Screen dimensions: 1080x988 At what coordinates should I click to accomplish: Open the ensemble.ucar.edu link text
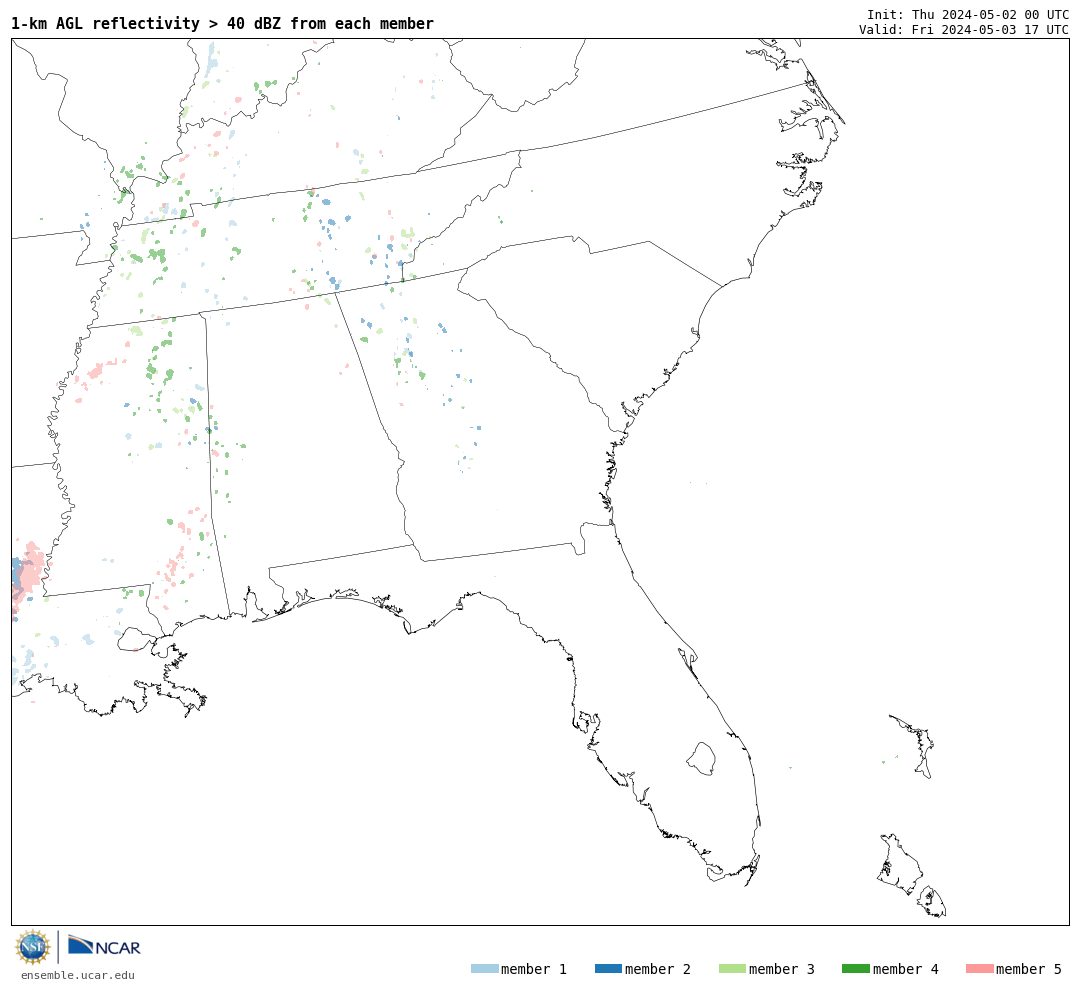(78, 975)
